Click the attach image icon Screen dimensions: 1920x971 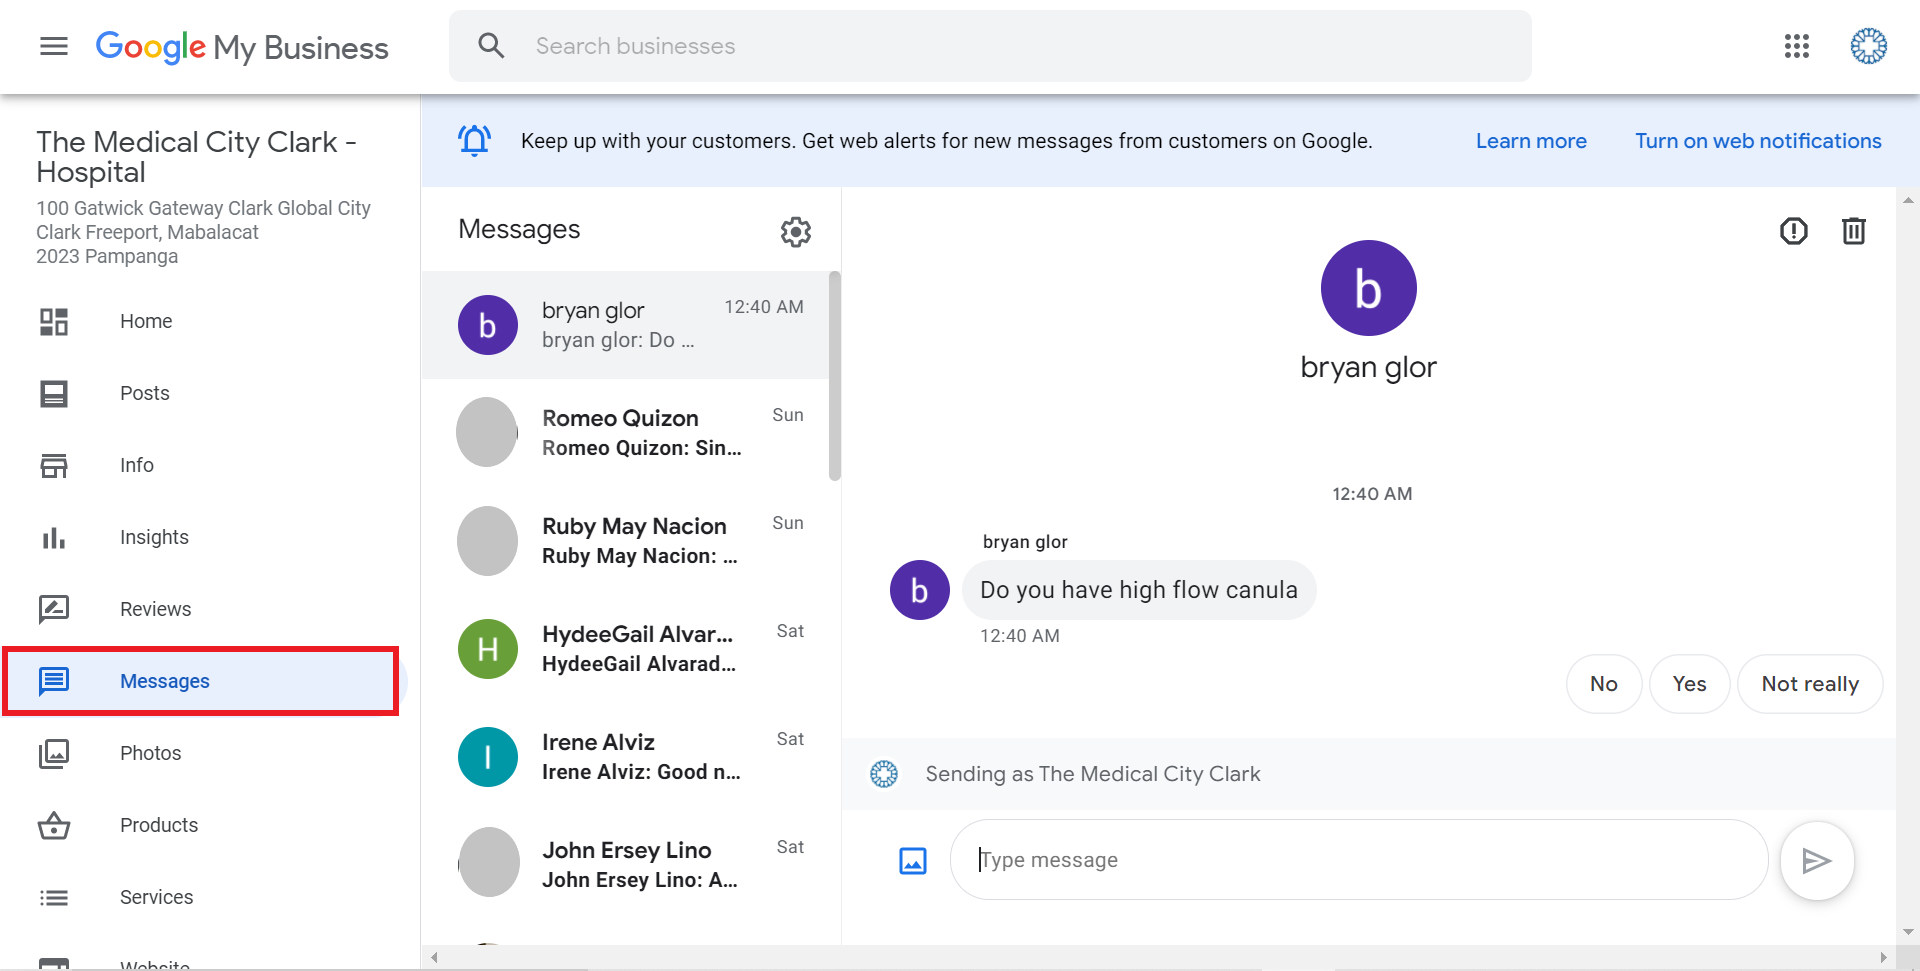[912, 860]
